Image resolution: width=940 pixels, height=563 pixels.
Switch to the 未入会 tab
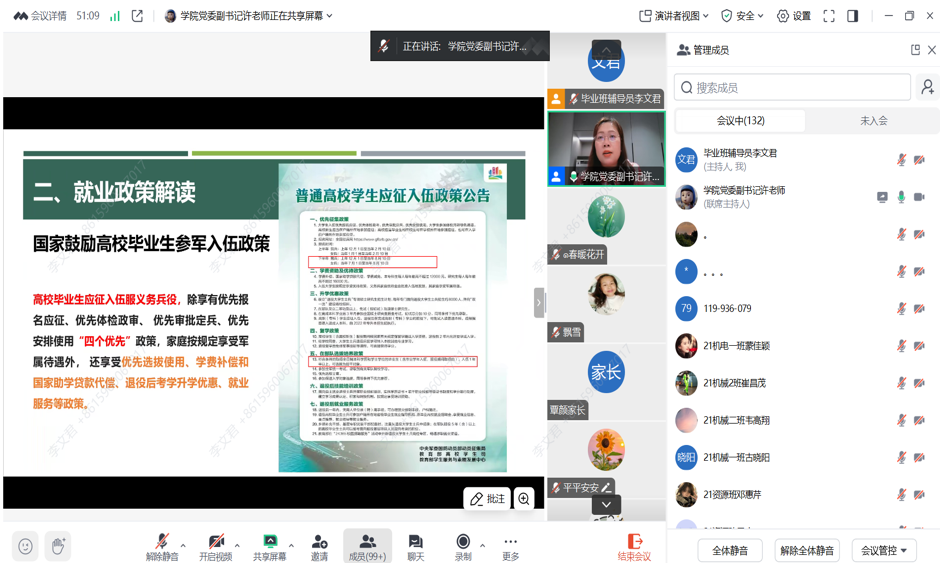(873, 120)
